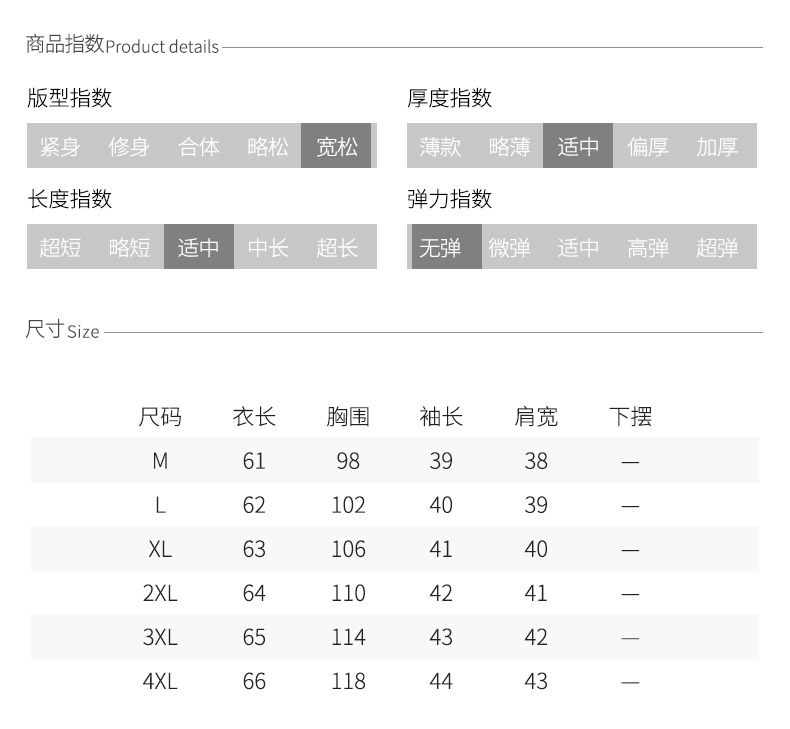This screenshot has width=790, height=729.
Task: Select 紧身 in the fit index
Action: point(60,146)
